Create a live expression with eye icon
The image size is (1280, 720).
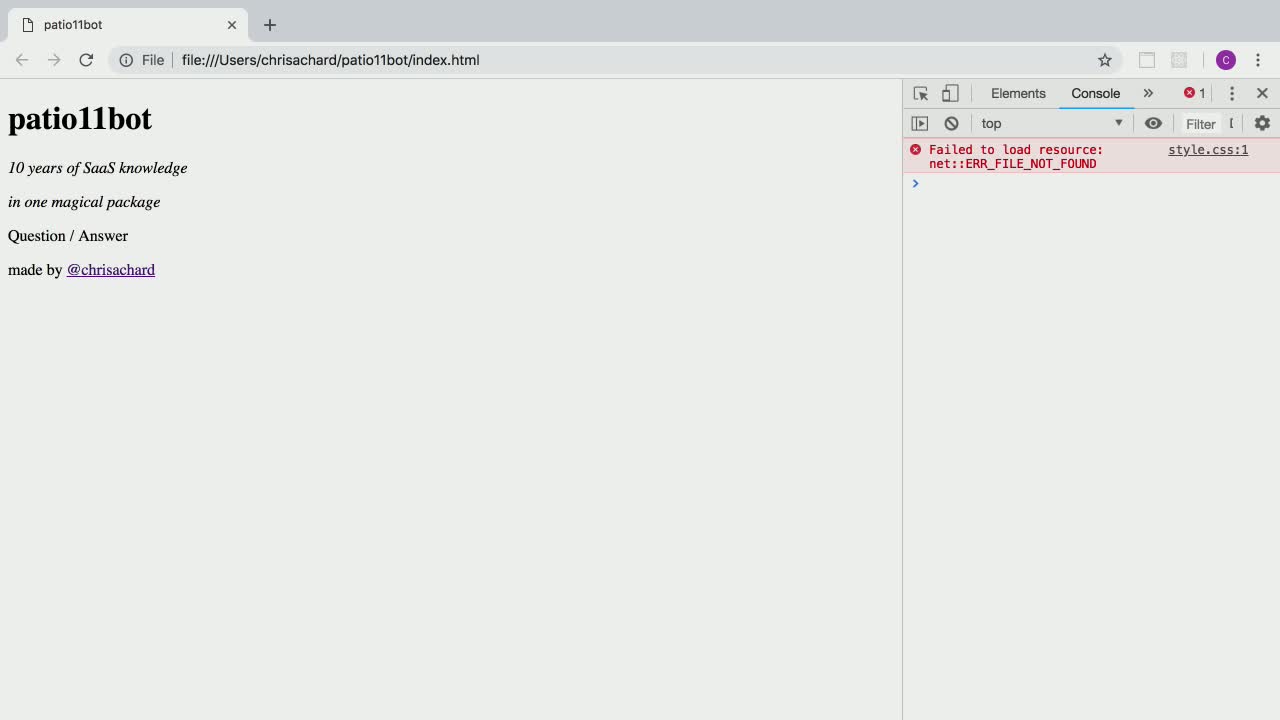pos(1153,123)
